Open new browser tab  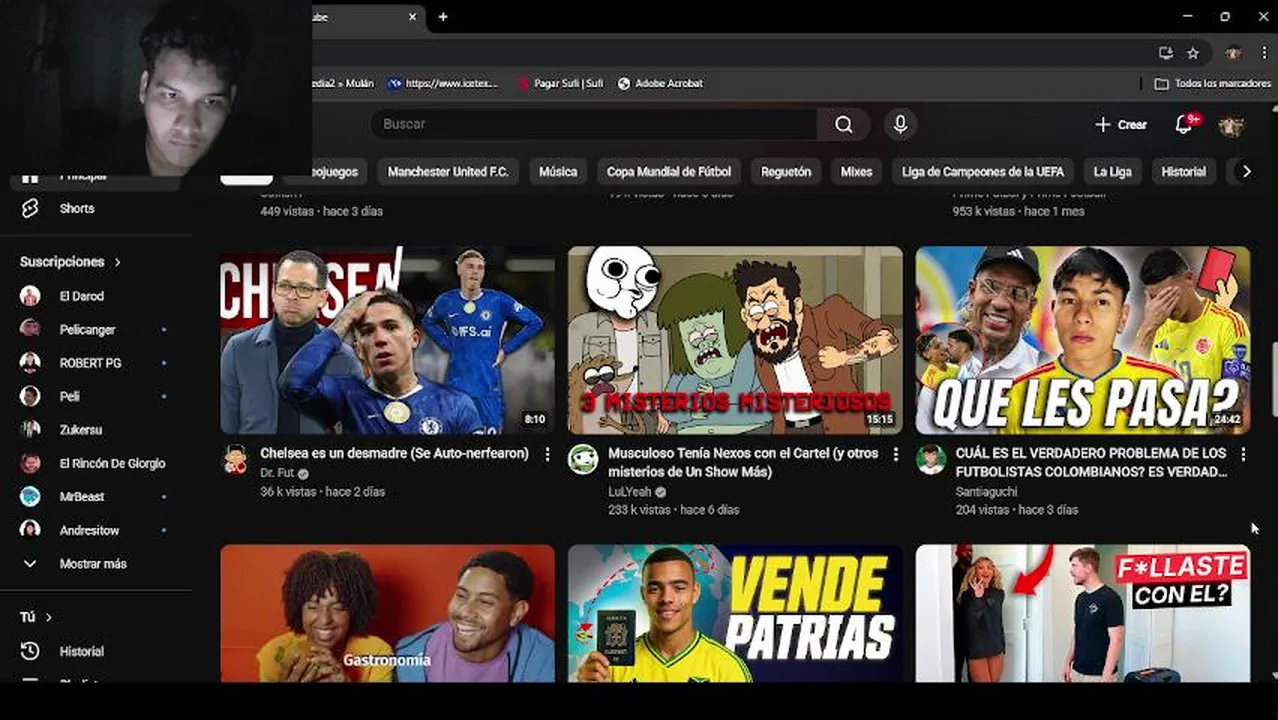[x=443, y=17]
